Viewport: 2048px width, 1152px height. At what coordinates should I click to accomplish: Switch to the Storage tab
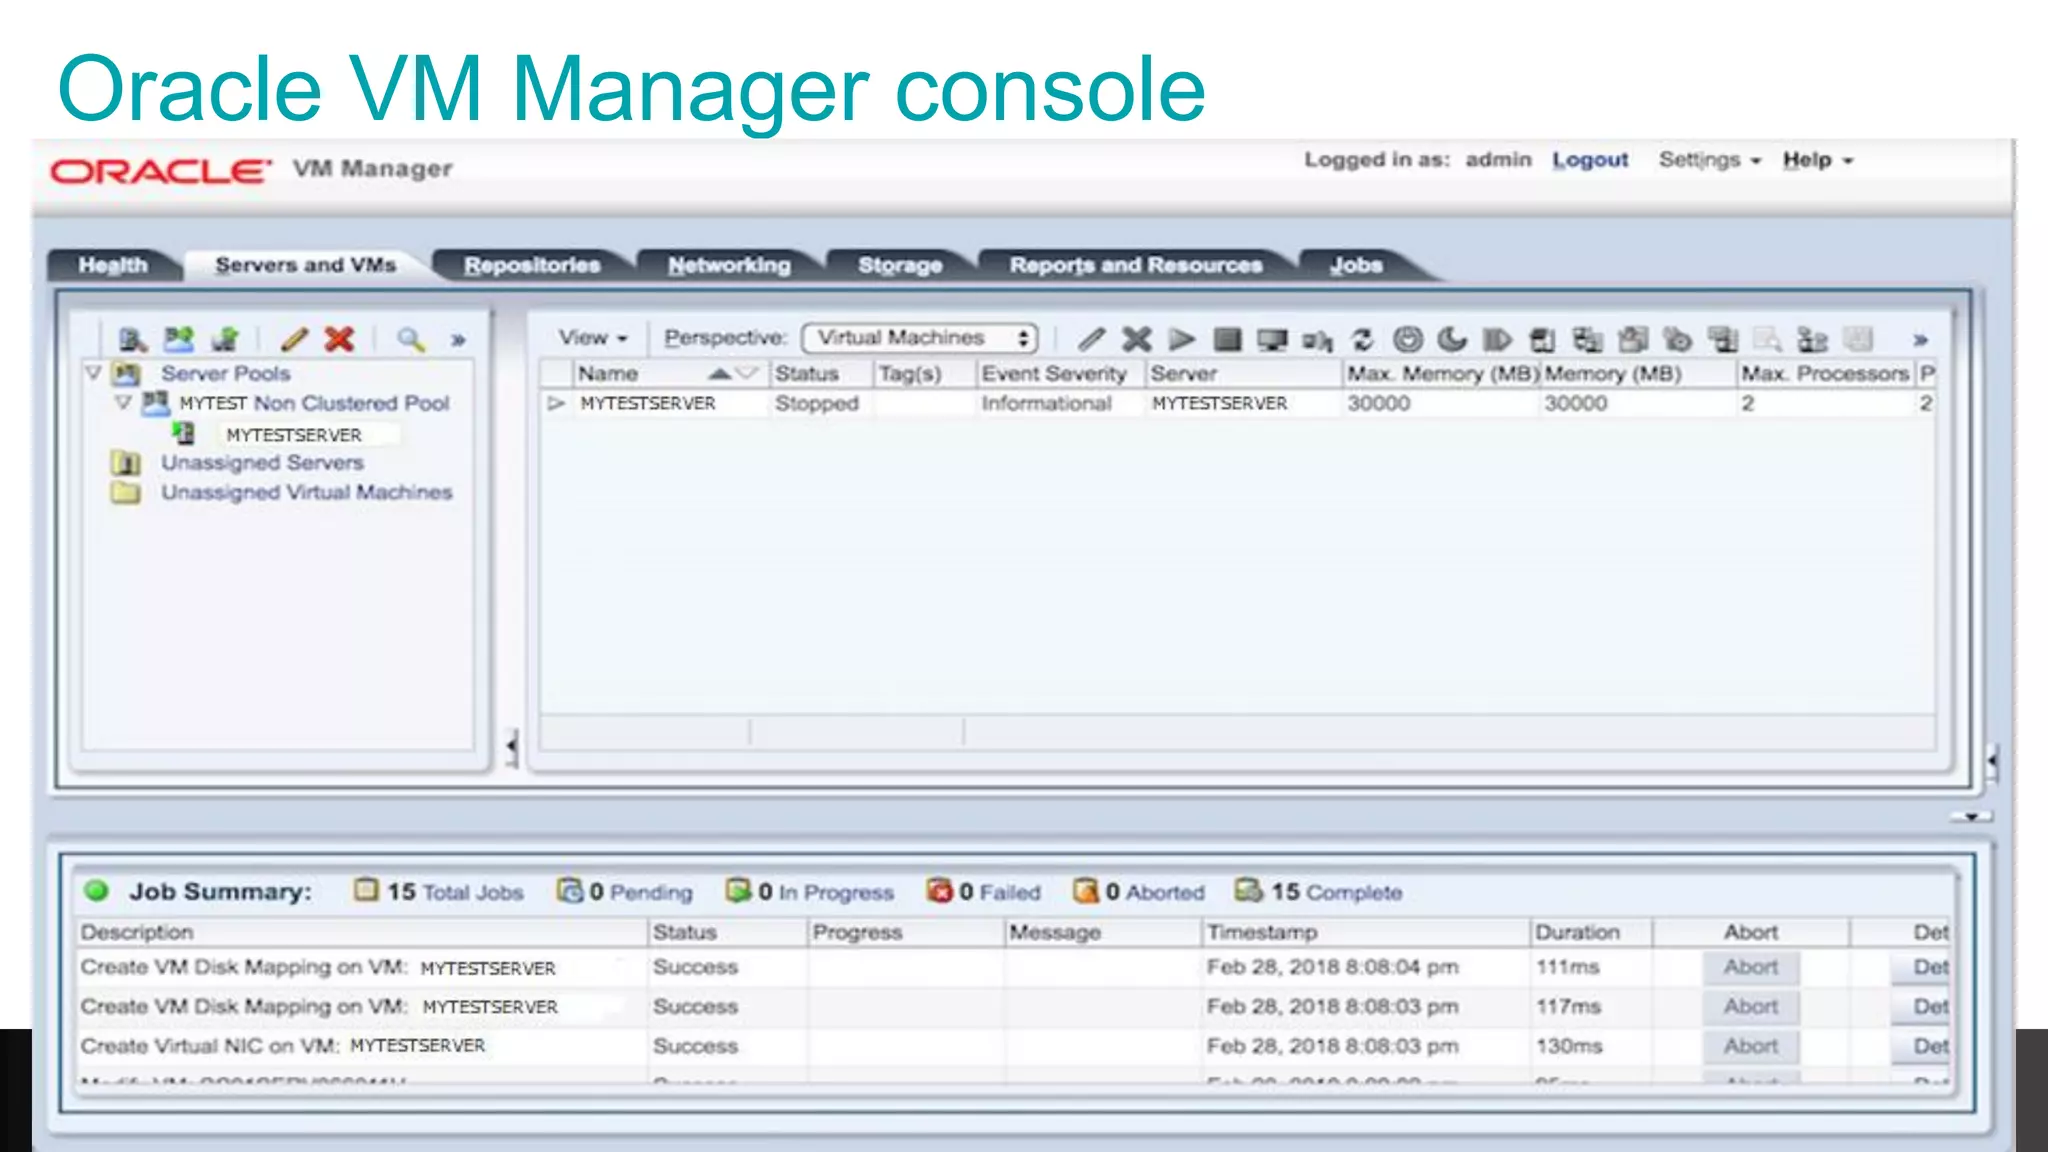tap(900, 265)
